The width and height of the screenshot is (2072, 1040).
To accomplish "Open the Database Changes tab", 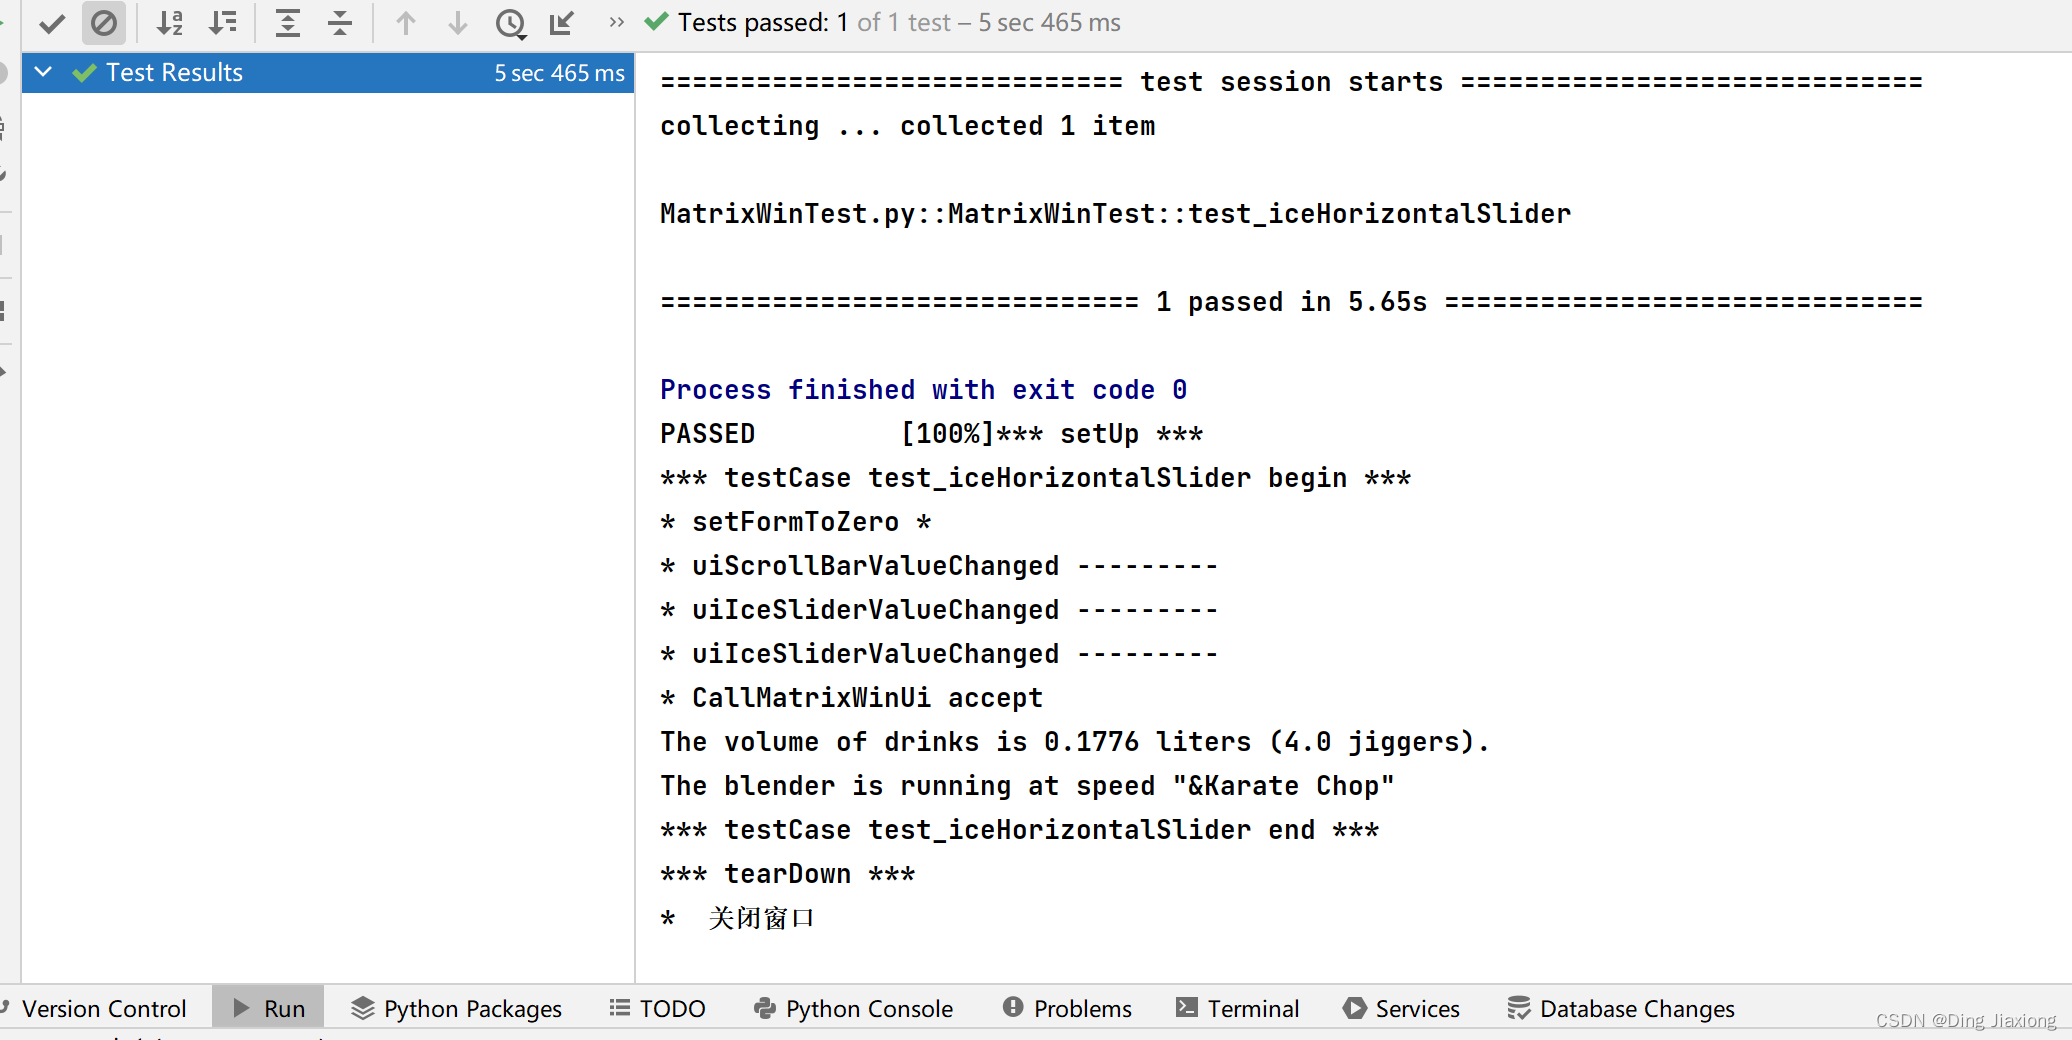I will tap(1621, 1008).
